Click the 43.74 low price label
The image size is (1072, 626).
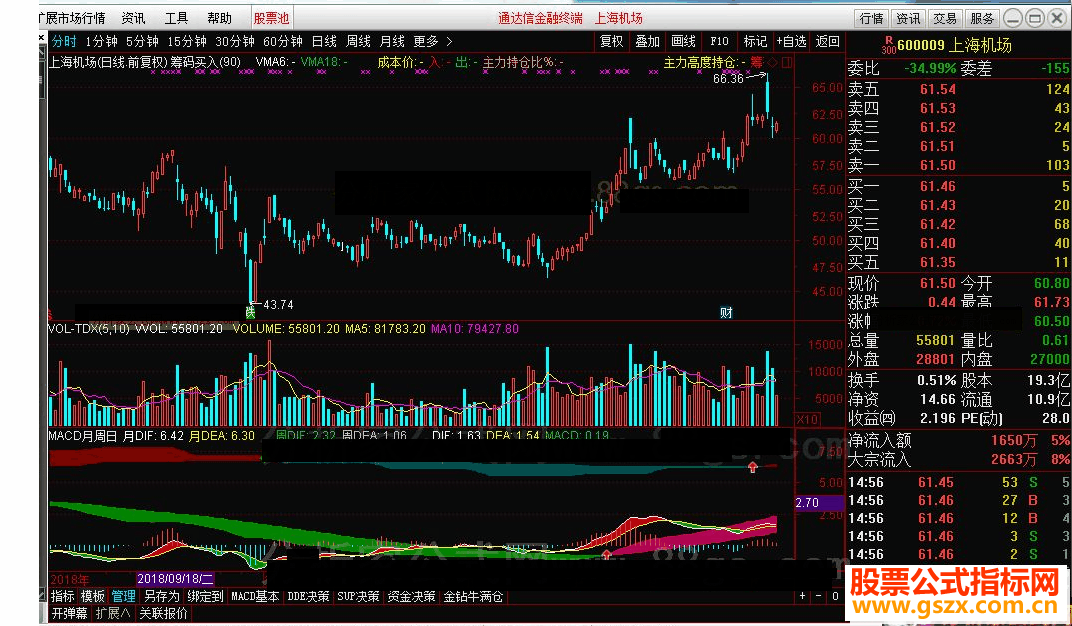[278, 305]
